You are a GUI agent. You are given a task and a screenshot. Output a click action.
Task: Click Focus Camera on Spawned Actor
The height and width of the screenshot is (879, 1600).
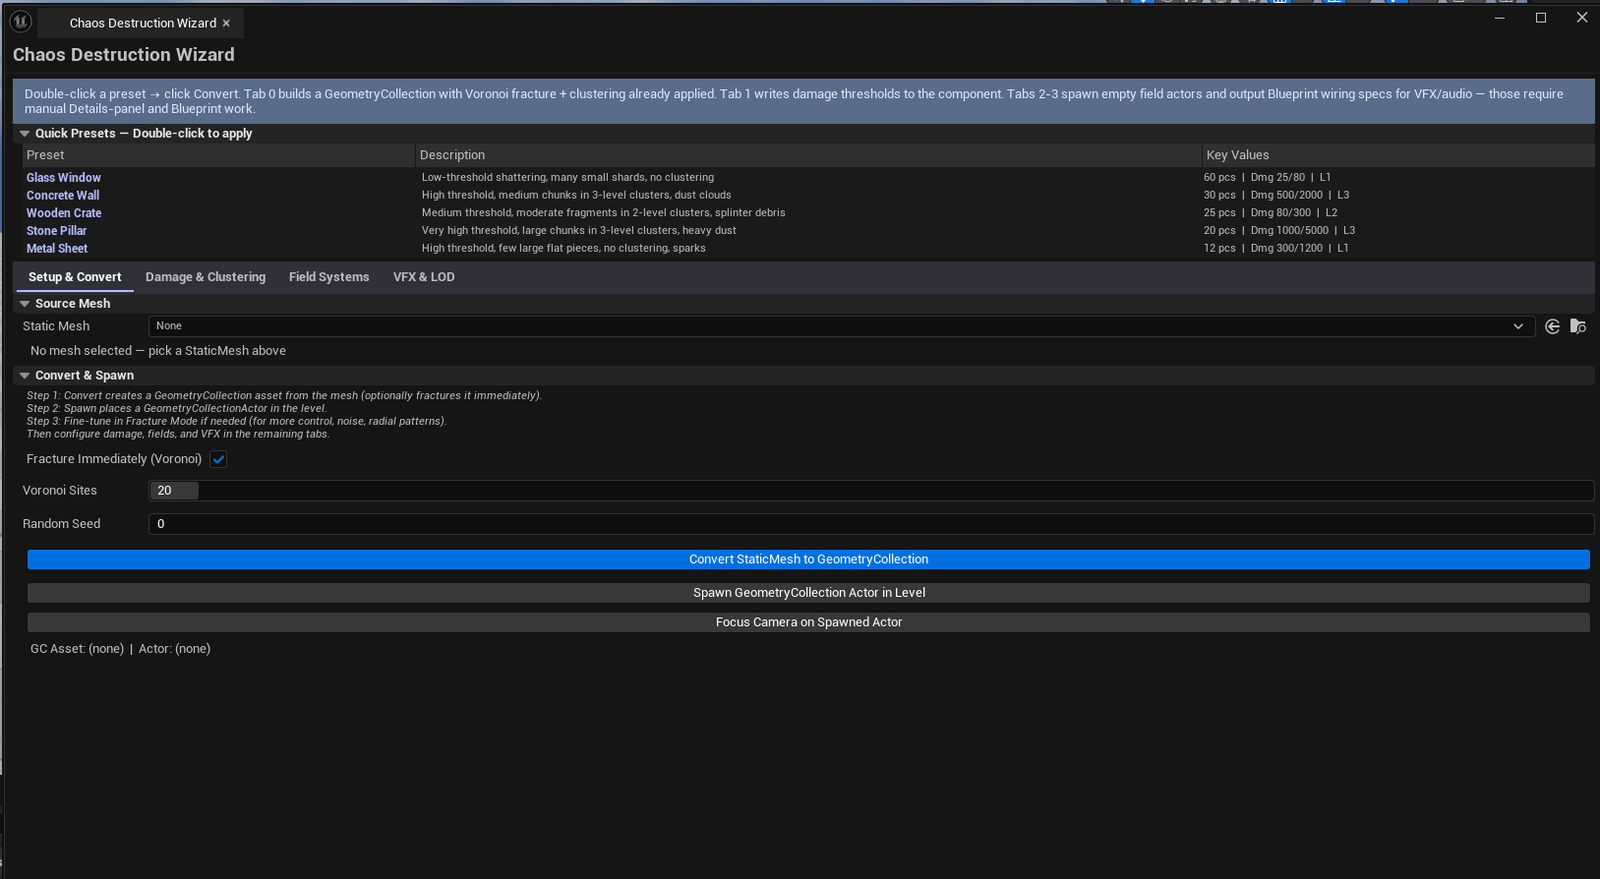pos(809,622)
